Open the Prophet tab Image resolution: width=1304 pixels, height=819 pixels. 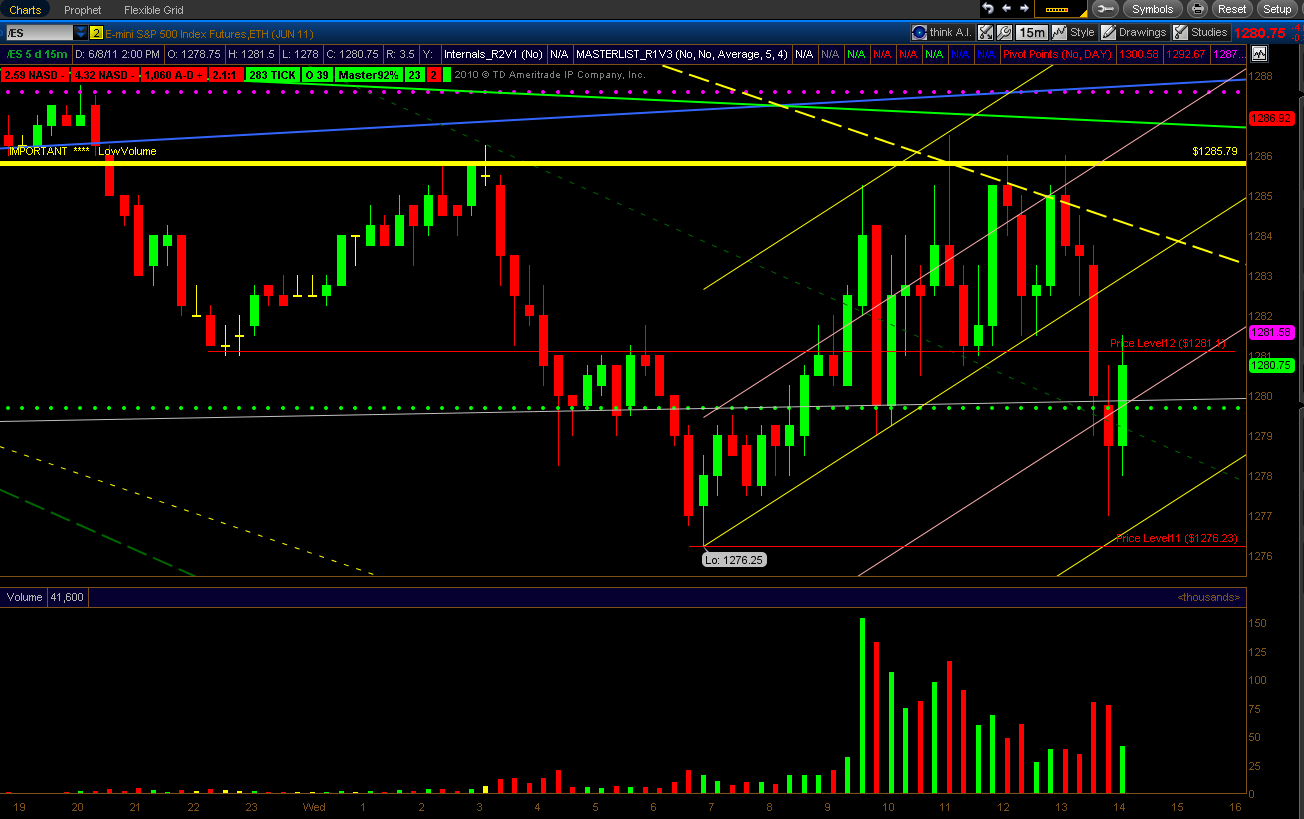(x=83, y=9)
